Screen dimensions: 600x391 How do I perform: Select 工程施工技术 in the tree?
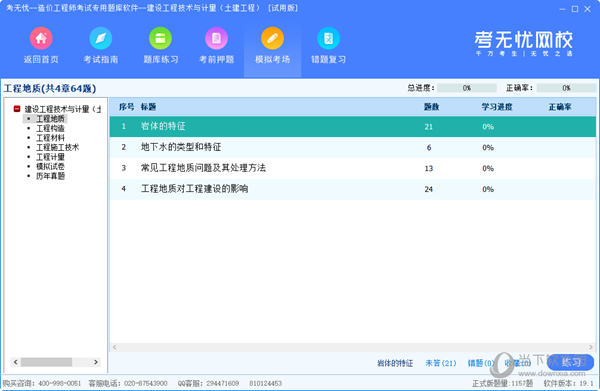tap(57, 147)
